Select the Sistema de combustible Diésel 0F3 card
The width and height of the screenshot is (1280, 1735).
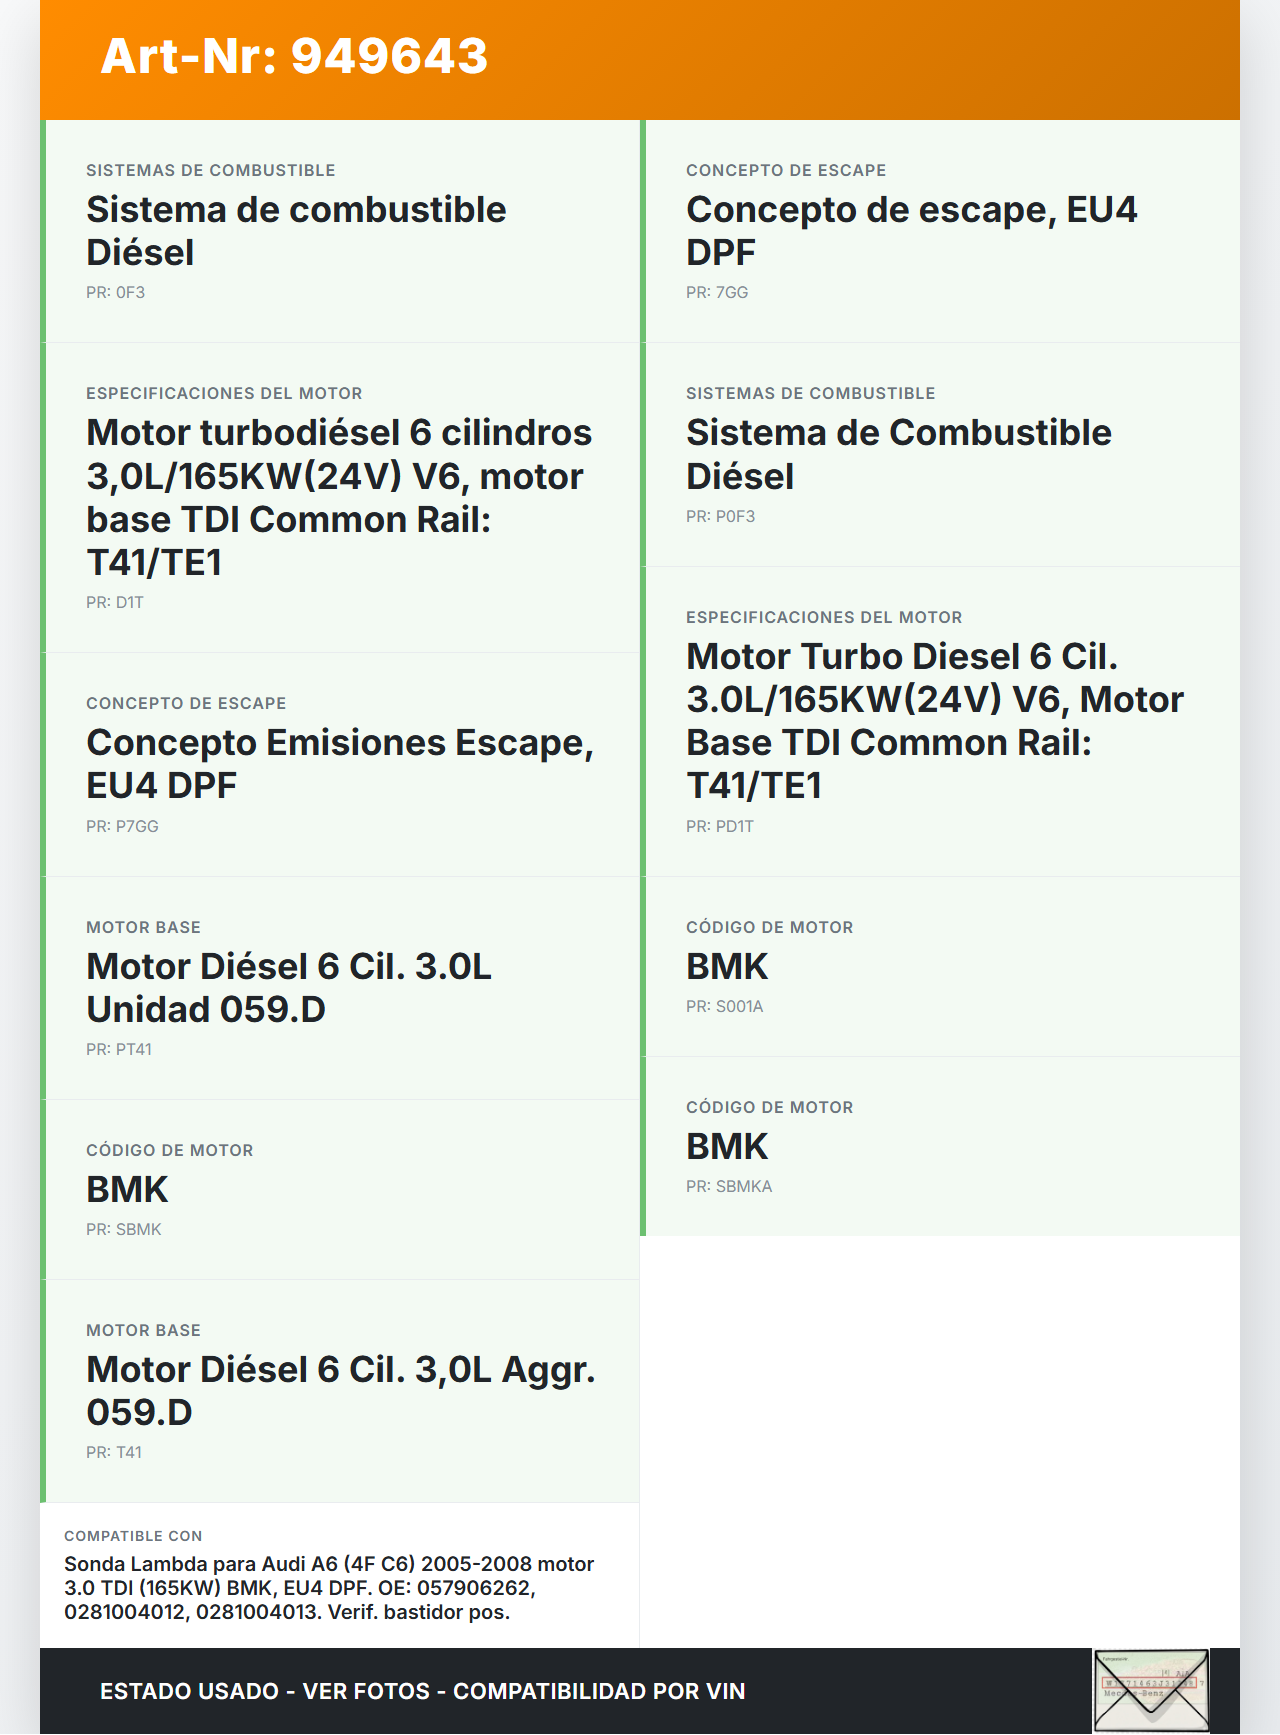pyautogui.click(x=340, y=232)
